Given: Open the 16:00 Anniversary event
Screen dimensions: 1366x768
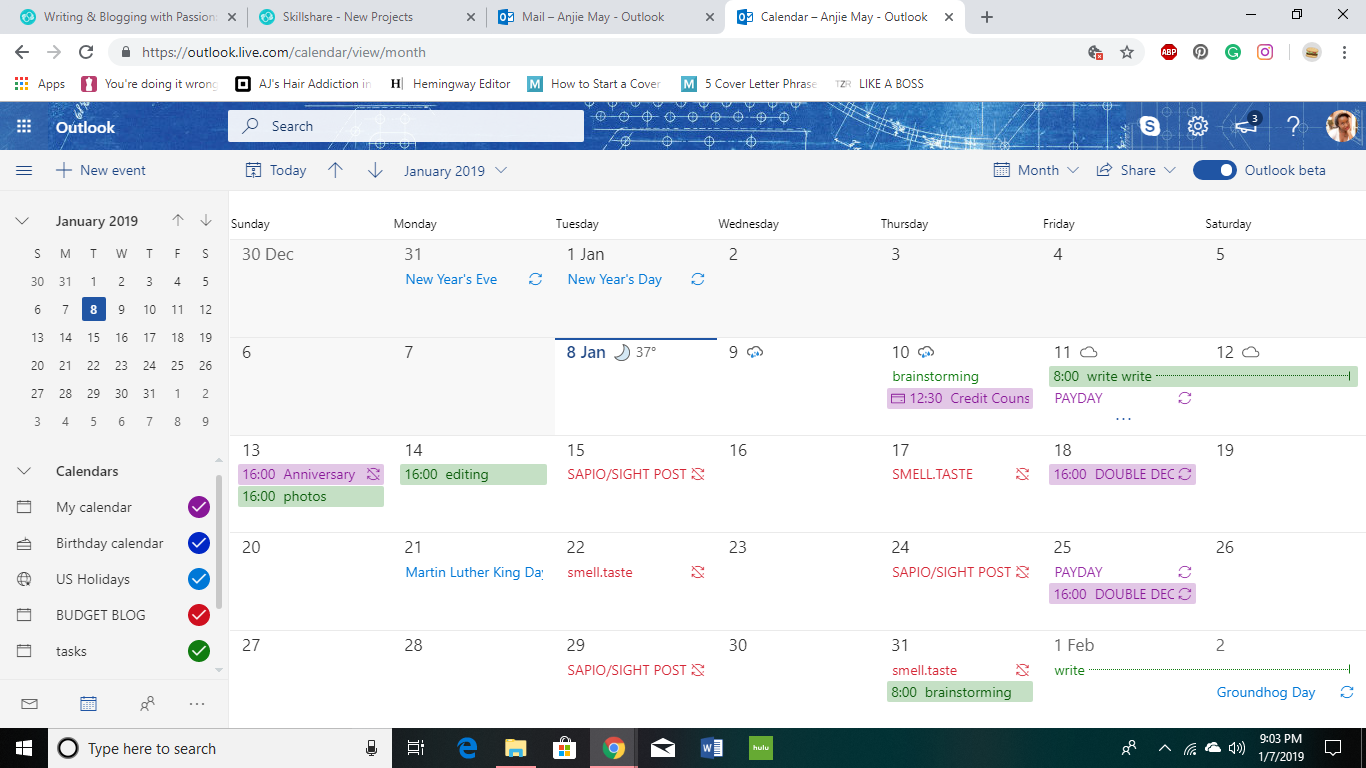Looking at the screenshot, I should tap(311, 474).
